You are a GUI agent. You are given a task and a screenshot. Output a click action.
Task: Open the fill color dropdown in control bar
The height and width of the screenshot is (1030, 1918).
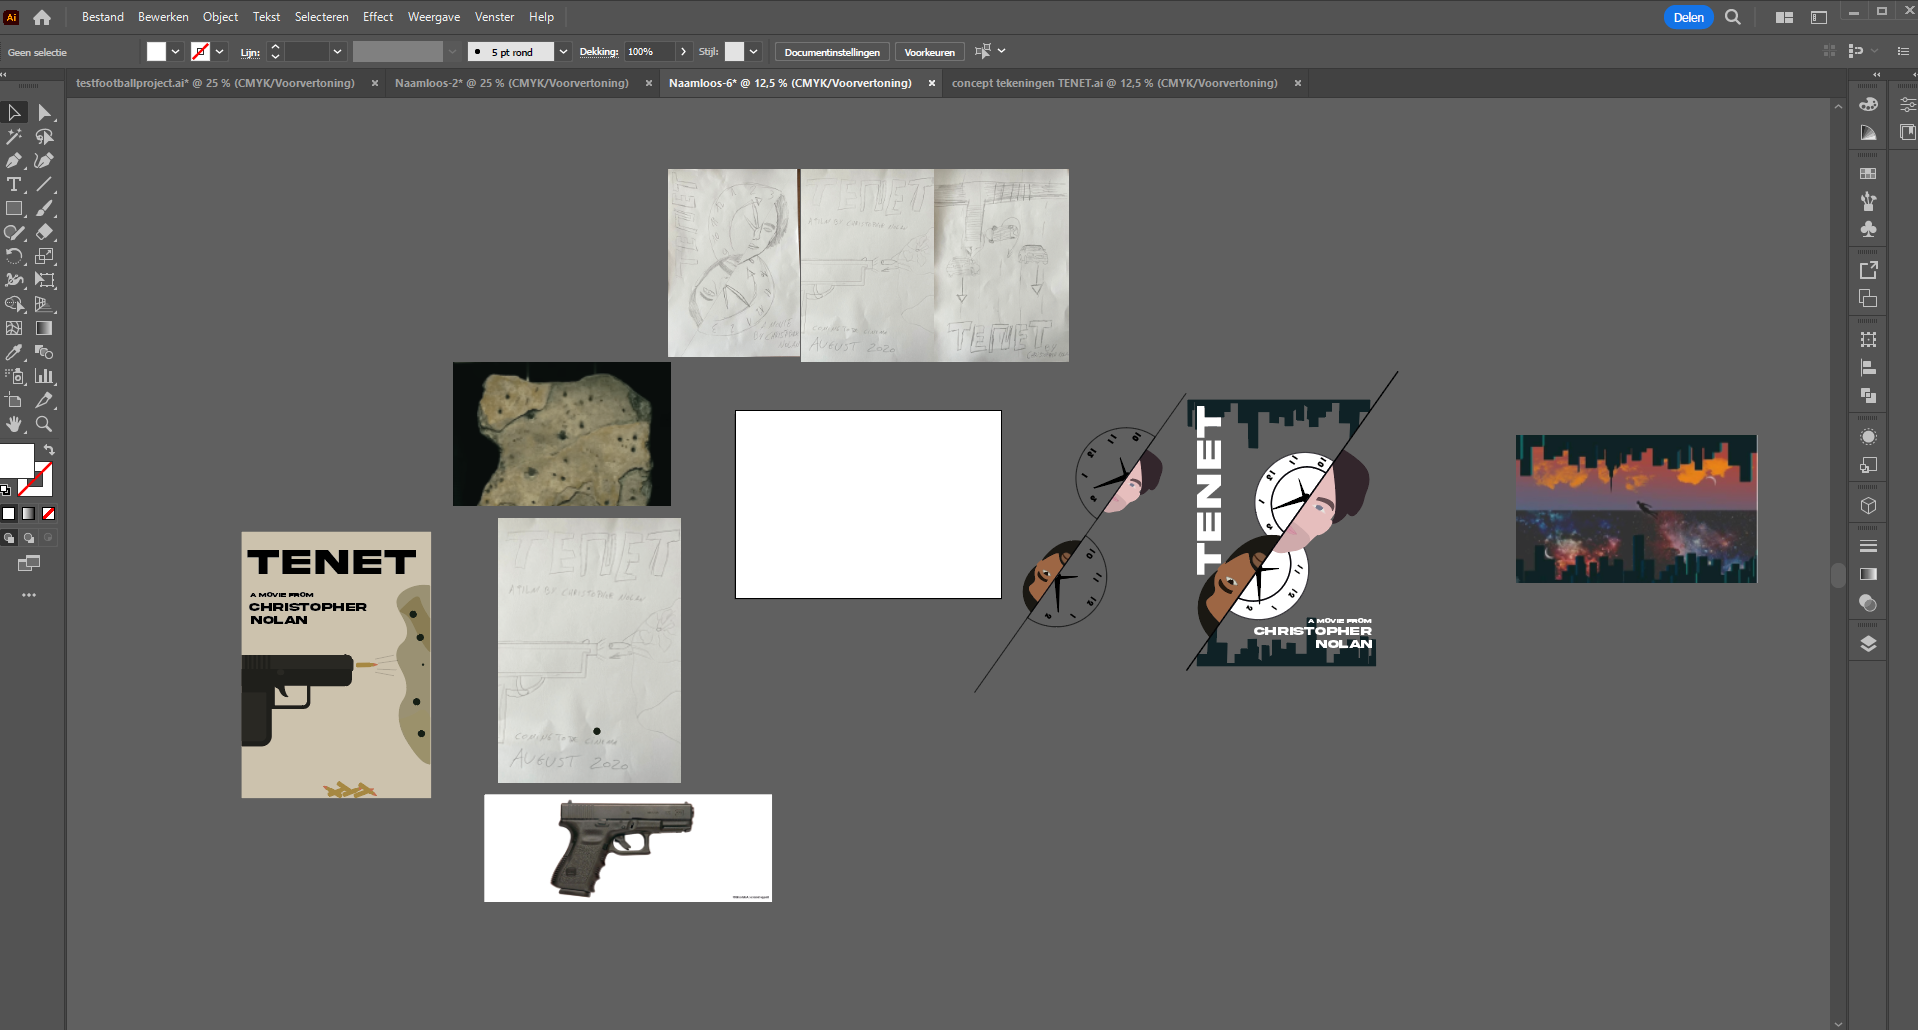tap(176, 52)
